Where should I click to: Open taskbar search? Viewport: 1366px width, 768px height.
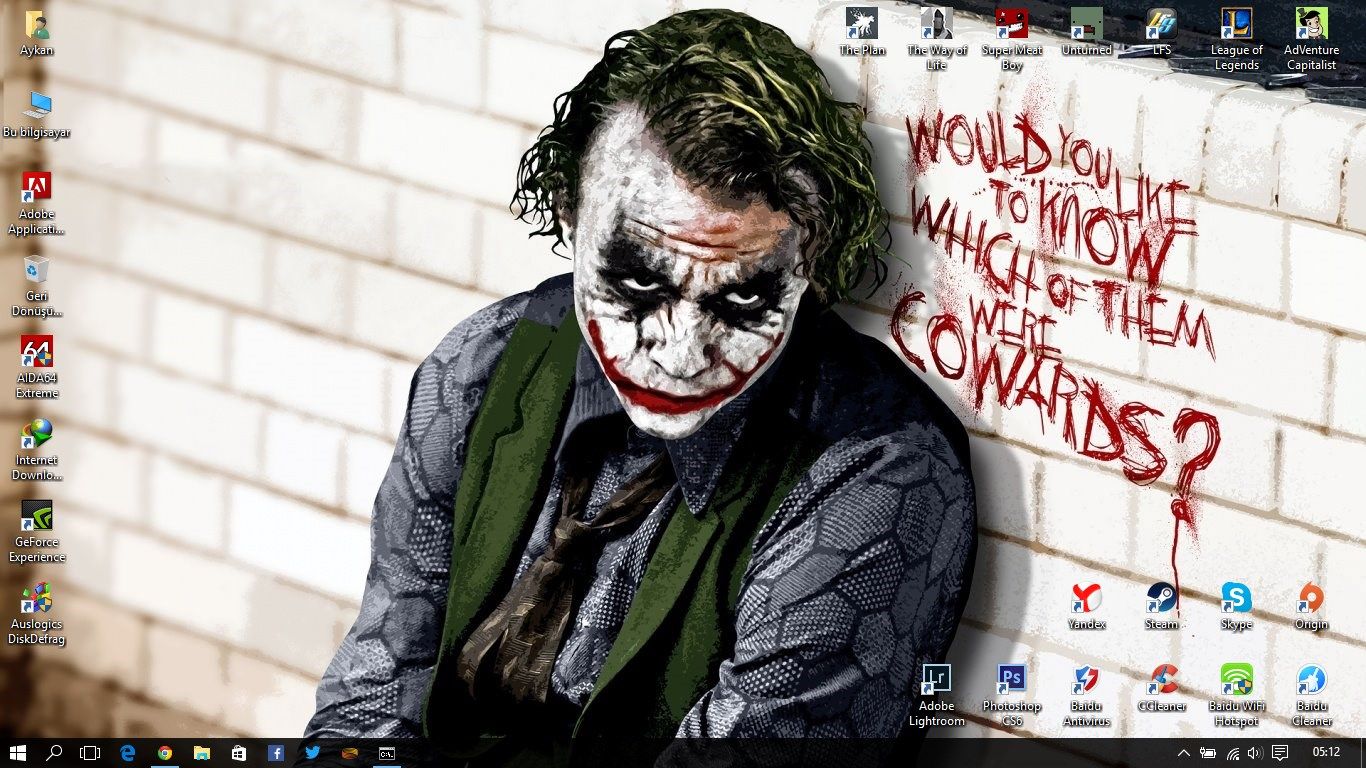coord(54,753)
